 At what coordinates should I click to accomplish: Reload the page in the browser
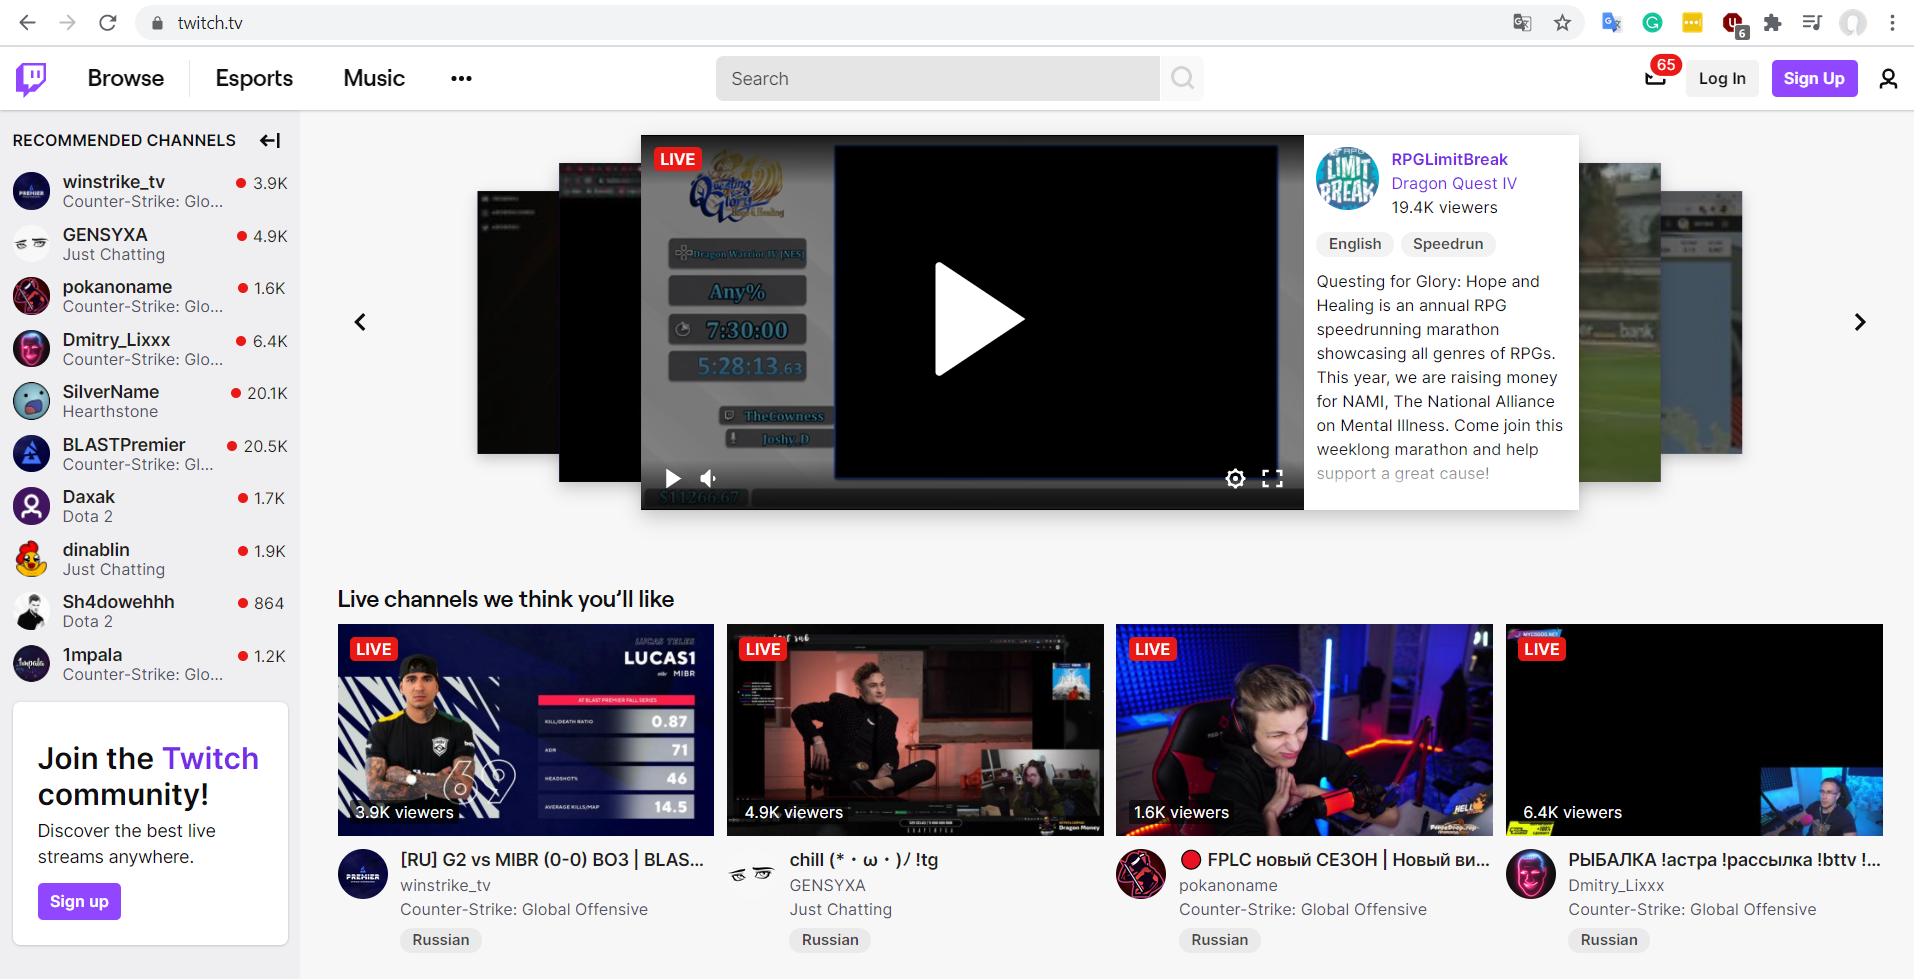coord(108,23)
